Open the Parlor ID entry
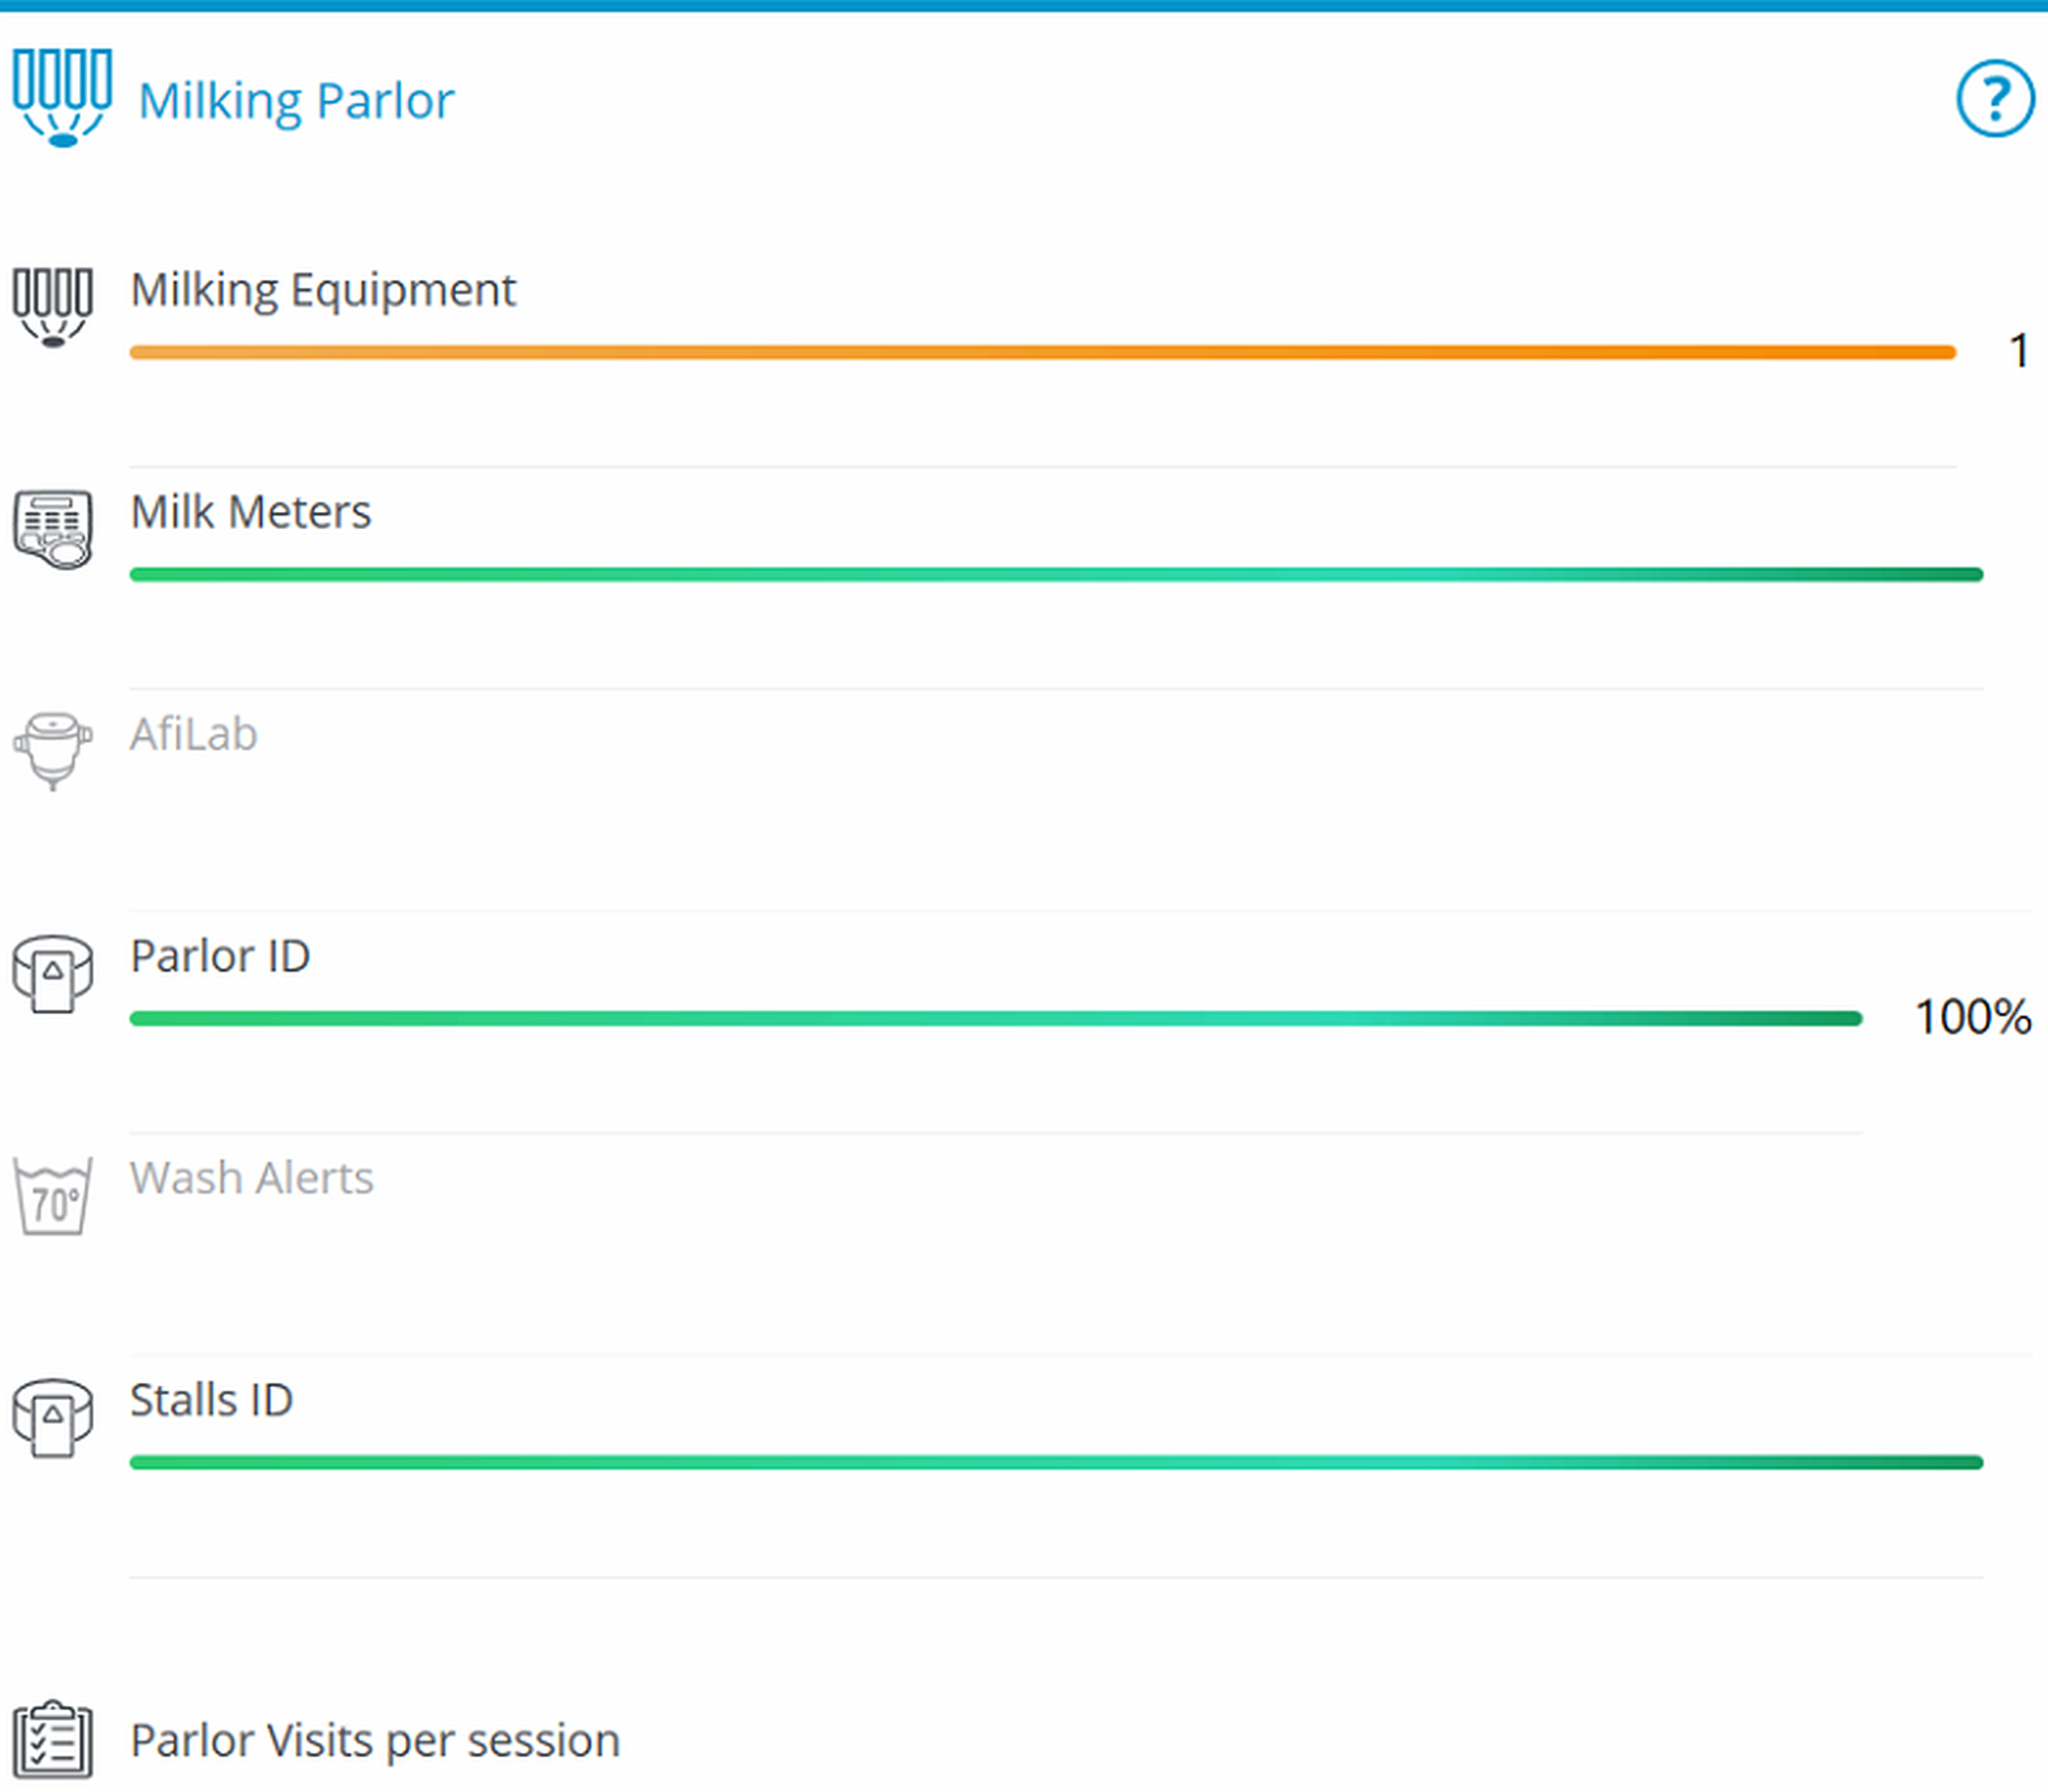2048x1792 pixels. [220, 956]
